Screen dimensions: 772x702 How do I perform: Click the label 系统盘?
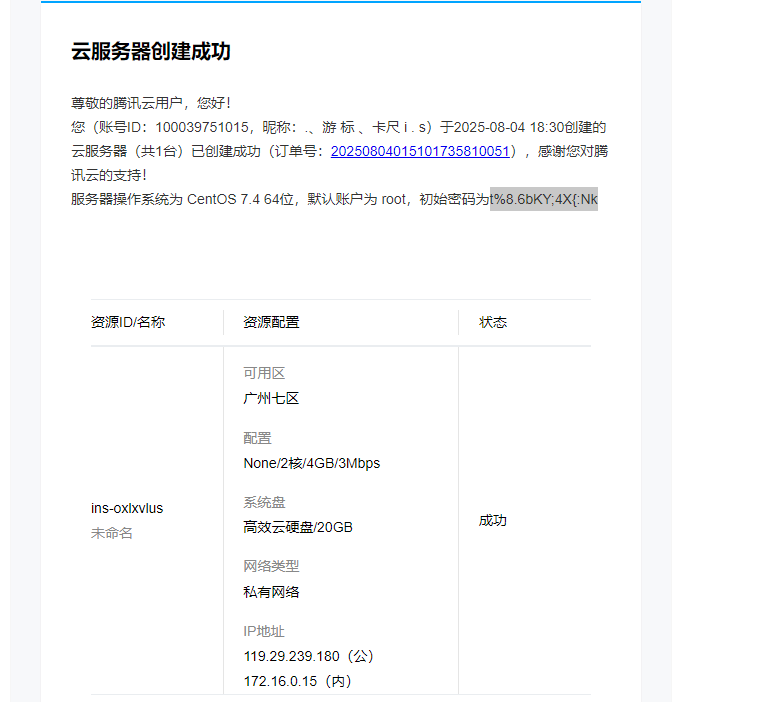[264, 503]
